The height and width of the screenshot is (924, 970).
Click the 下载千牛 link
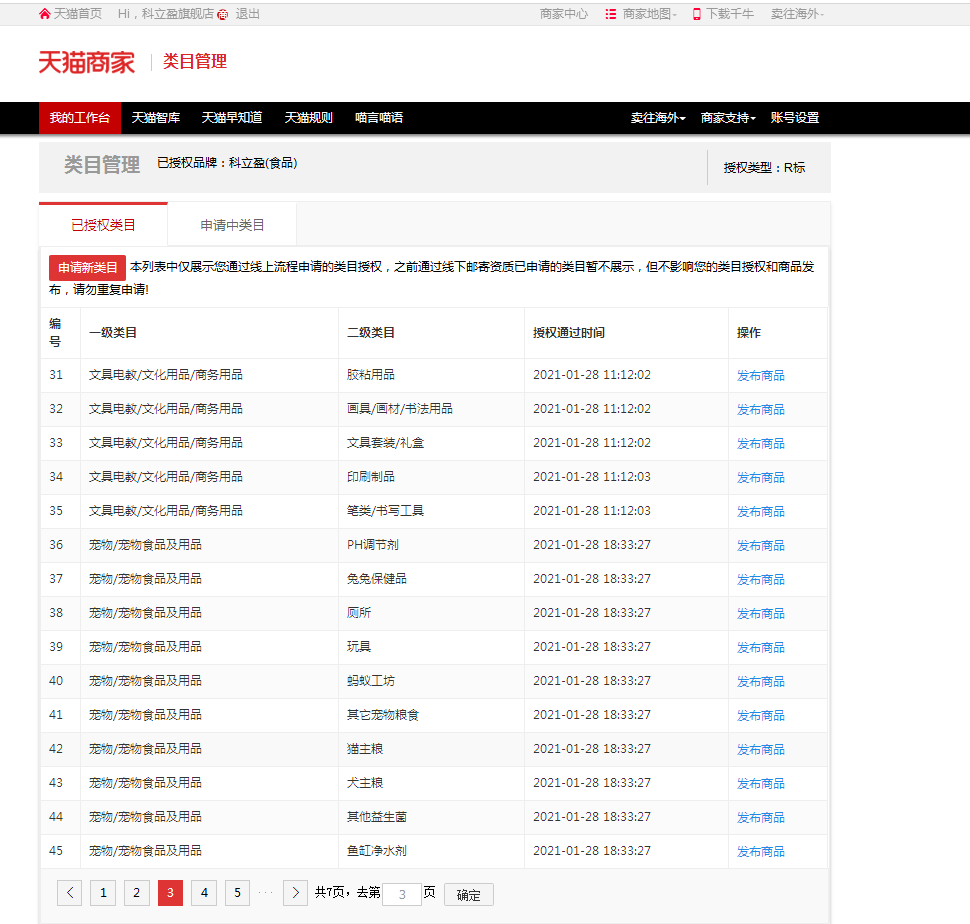click(x=730, y=14)
